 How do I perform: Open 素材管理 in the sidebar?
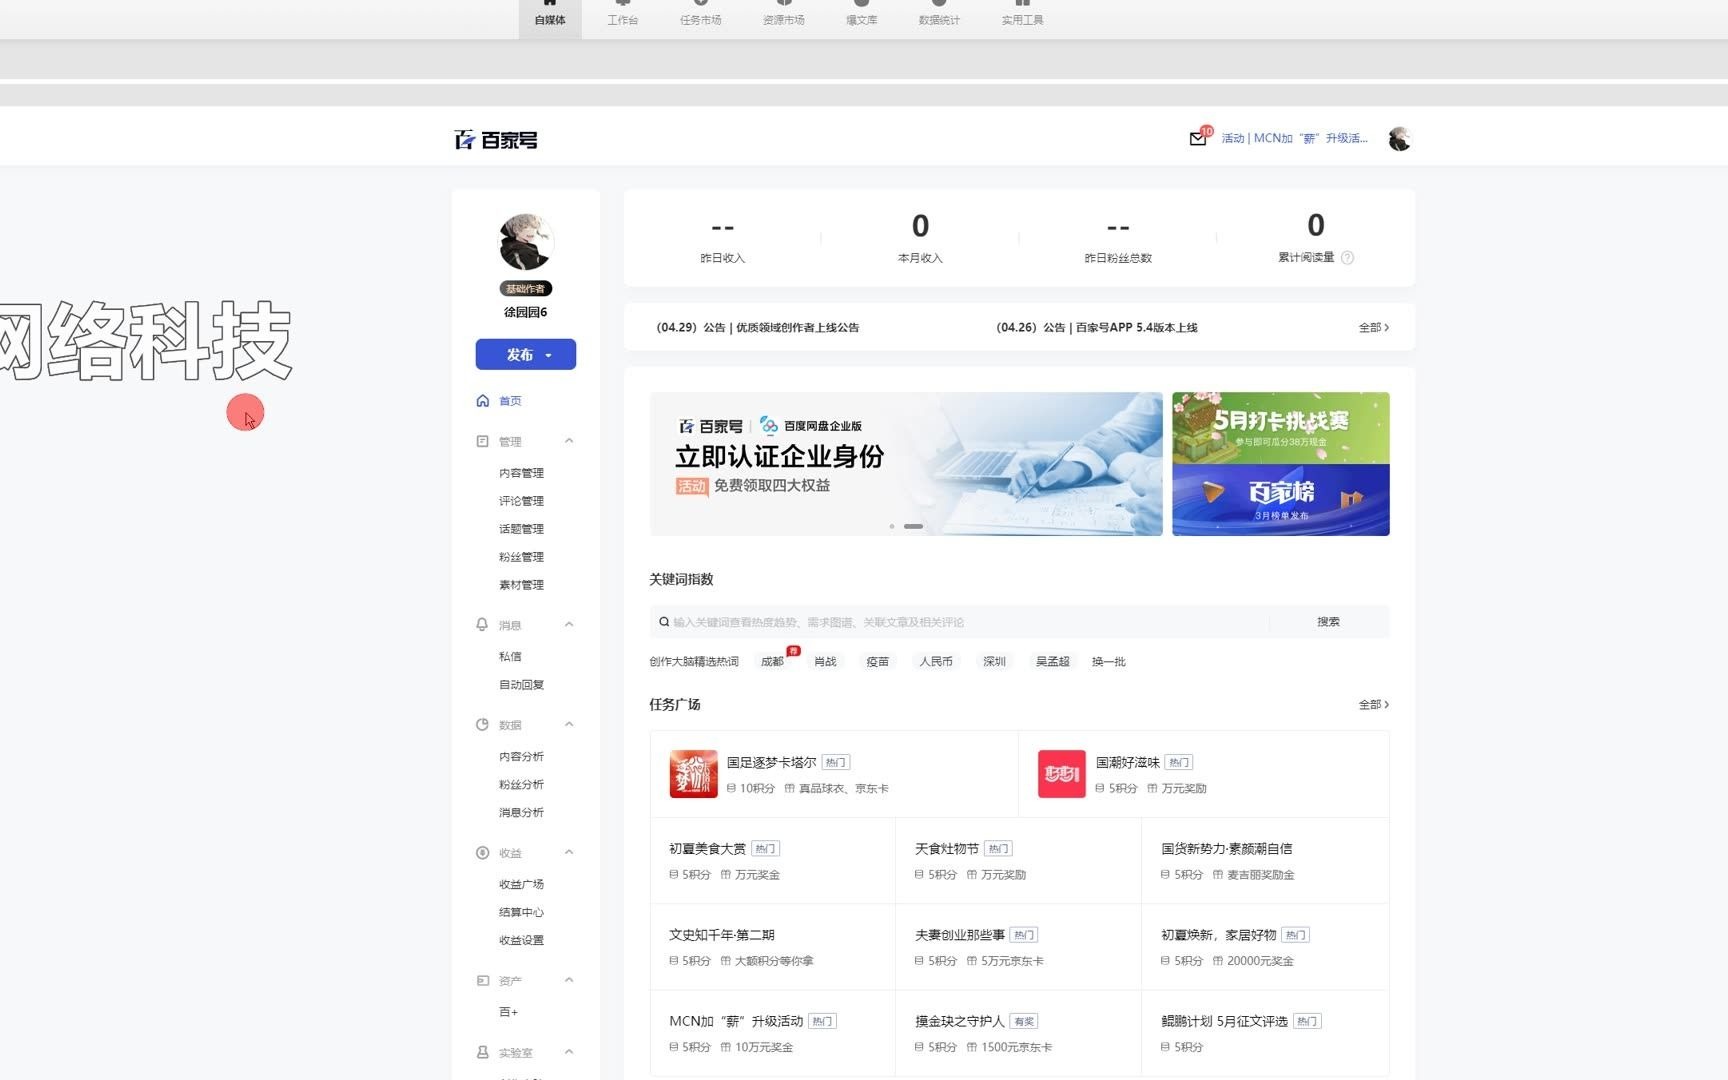[x=522, y=585]
